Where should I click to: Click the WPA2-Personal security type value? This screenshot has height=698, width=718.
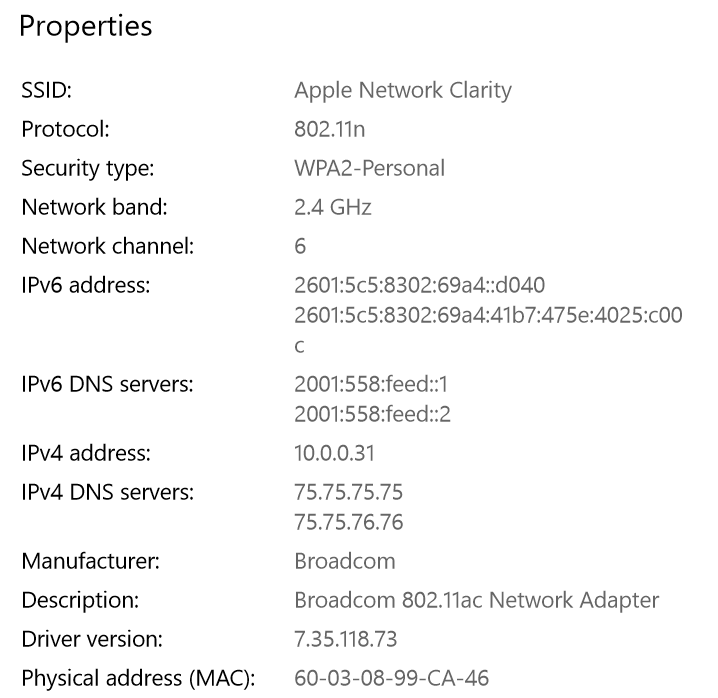(369, 168)
